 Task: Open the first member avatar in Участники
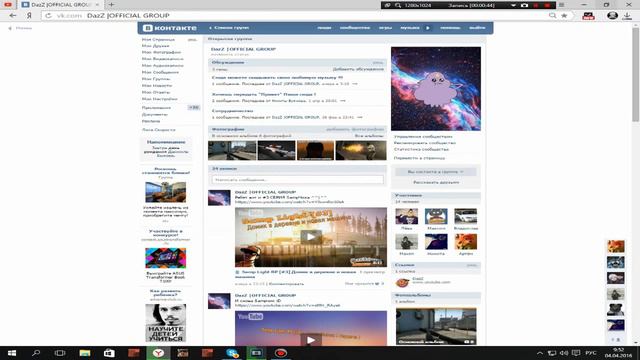[x=406, y=216]
